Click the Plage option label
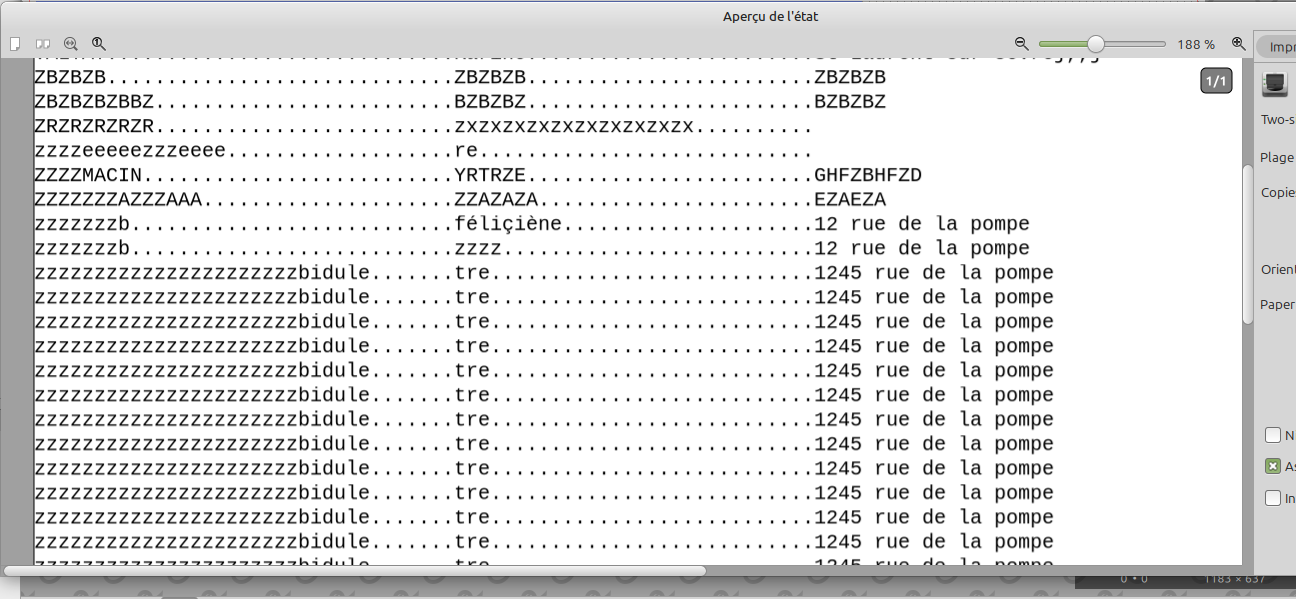Image resolution: width=1296 pixels, height=599 pixels. (x=1277, y=157)
